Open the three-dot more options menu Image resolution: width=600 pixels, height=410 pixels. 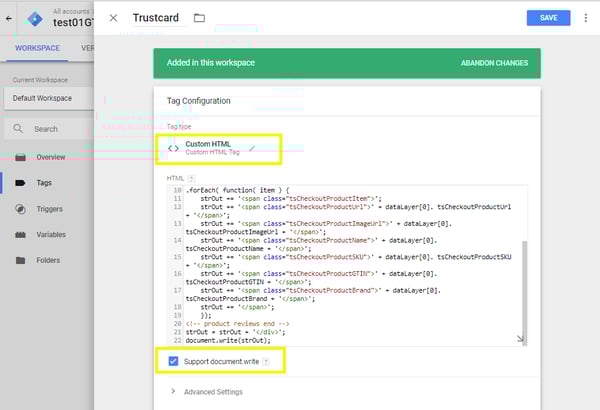click(x=585, y=18)
